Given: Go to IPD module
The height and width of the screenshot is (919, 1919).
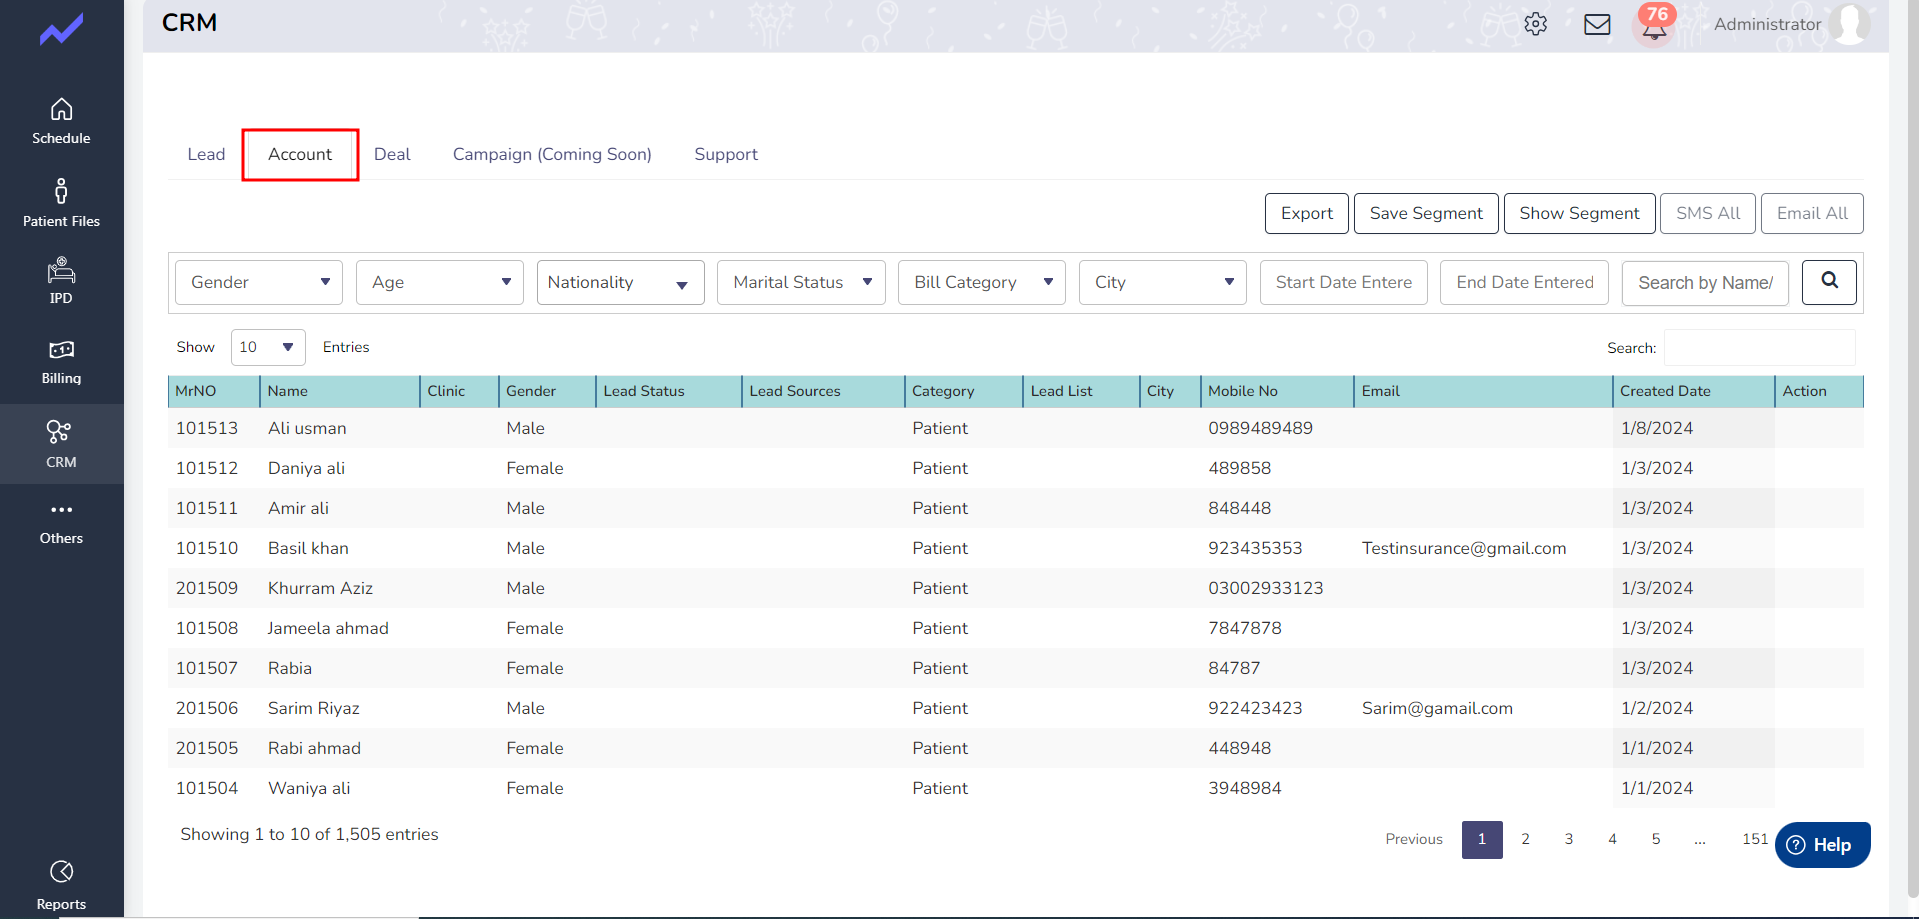Looking at the screenshot, I should (x=61, y=281).
